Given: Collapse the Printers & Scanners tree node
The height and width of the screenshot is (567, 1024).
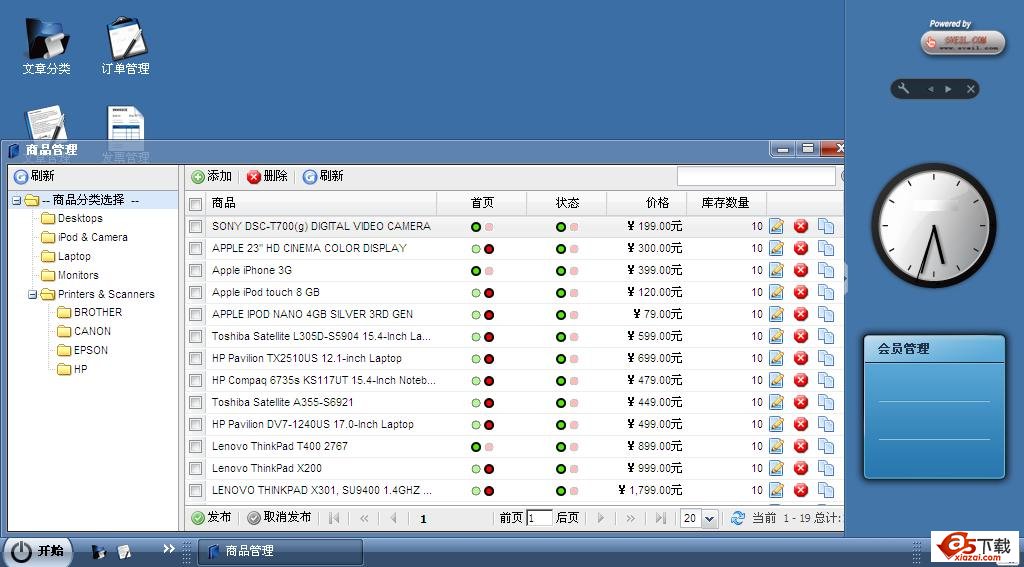Looking at the screenshot, I should coord(32,295).
